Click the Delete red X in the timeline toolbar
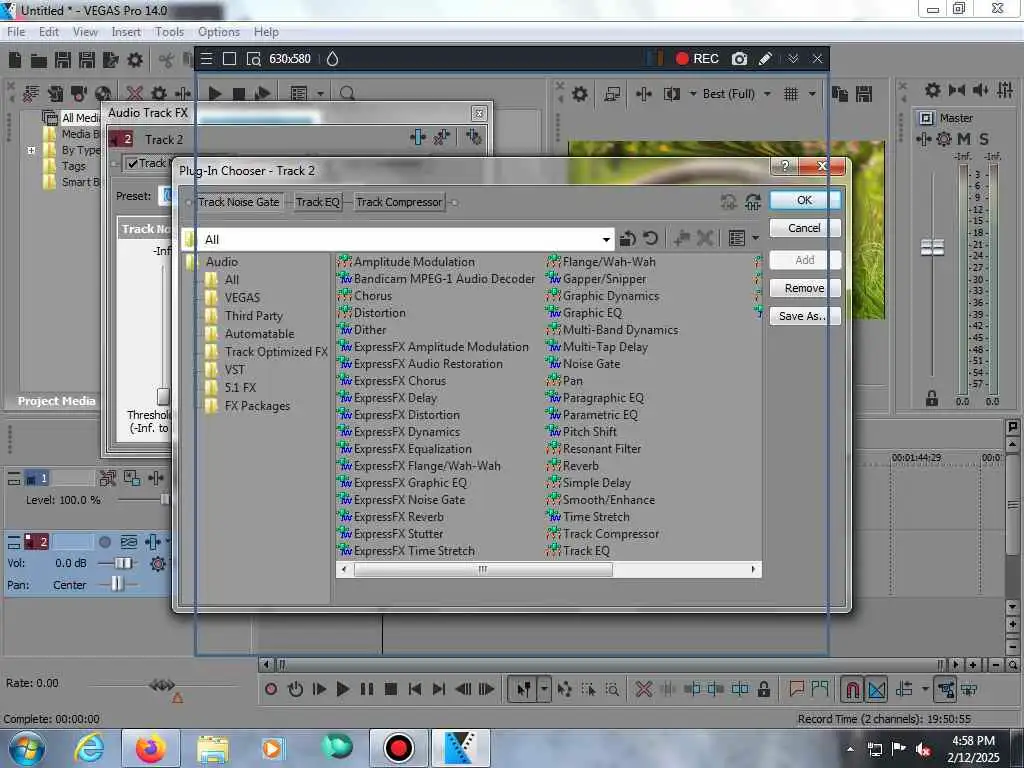Screen dimensions: 1024x768 point(643,689)
